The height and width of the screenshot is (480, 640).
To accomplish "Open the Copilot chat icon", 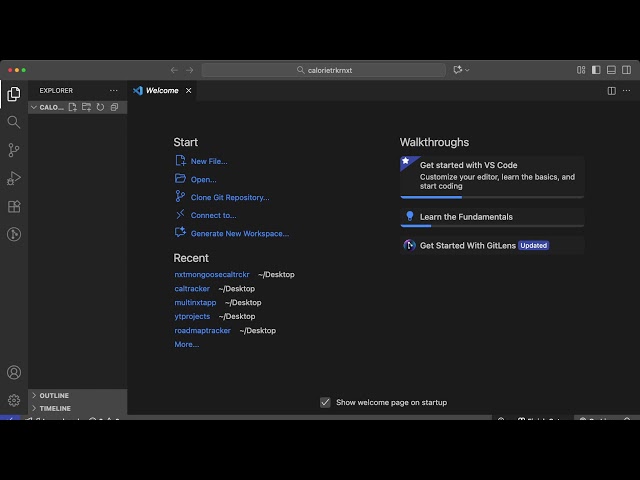I will click(x=458, y=70).
